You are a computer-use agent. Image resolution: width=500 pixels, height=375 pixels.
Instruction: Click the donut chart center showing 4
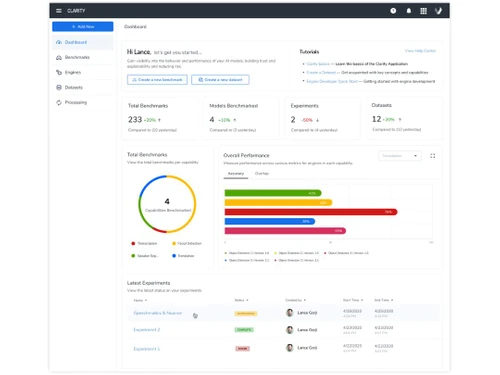(x=167, y=201)
